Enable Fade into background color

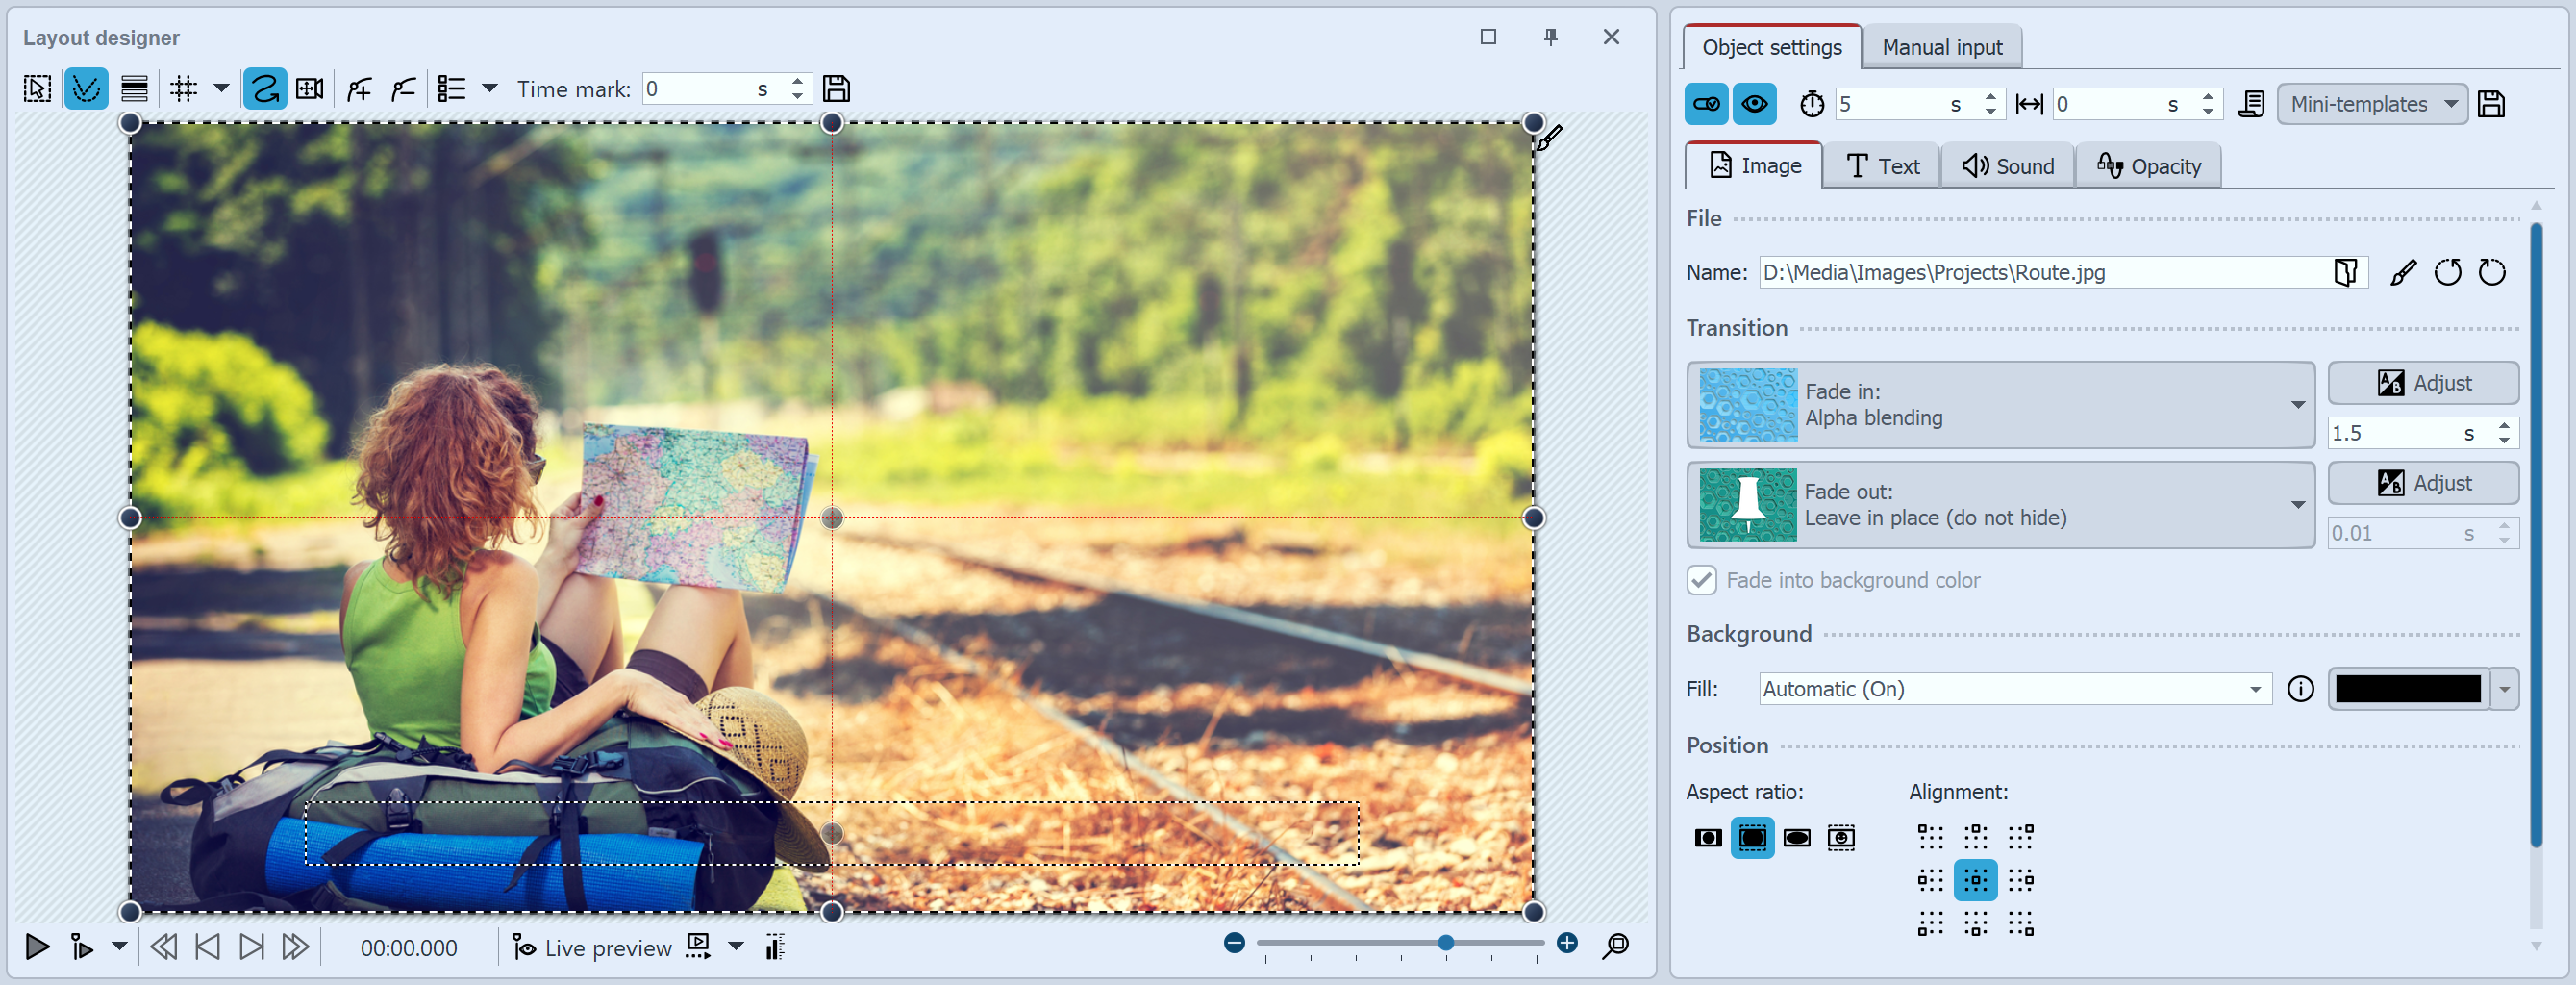(x=1701, y=580)
